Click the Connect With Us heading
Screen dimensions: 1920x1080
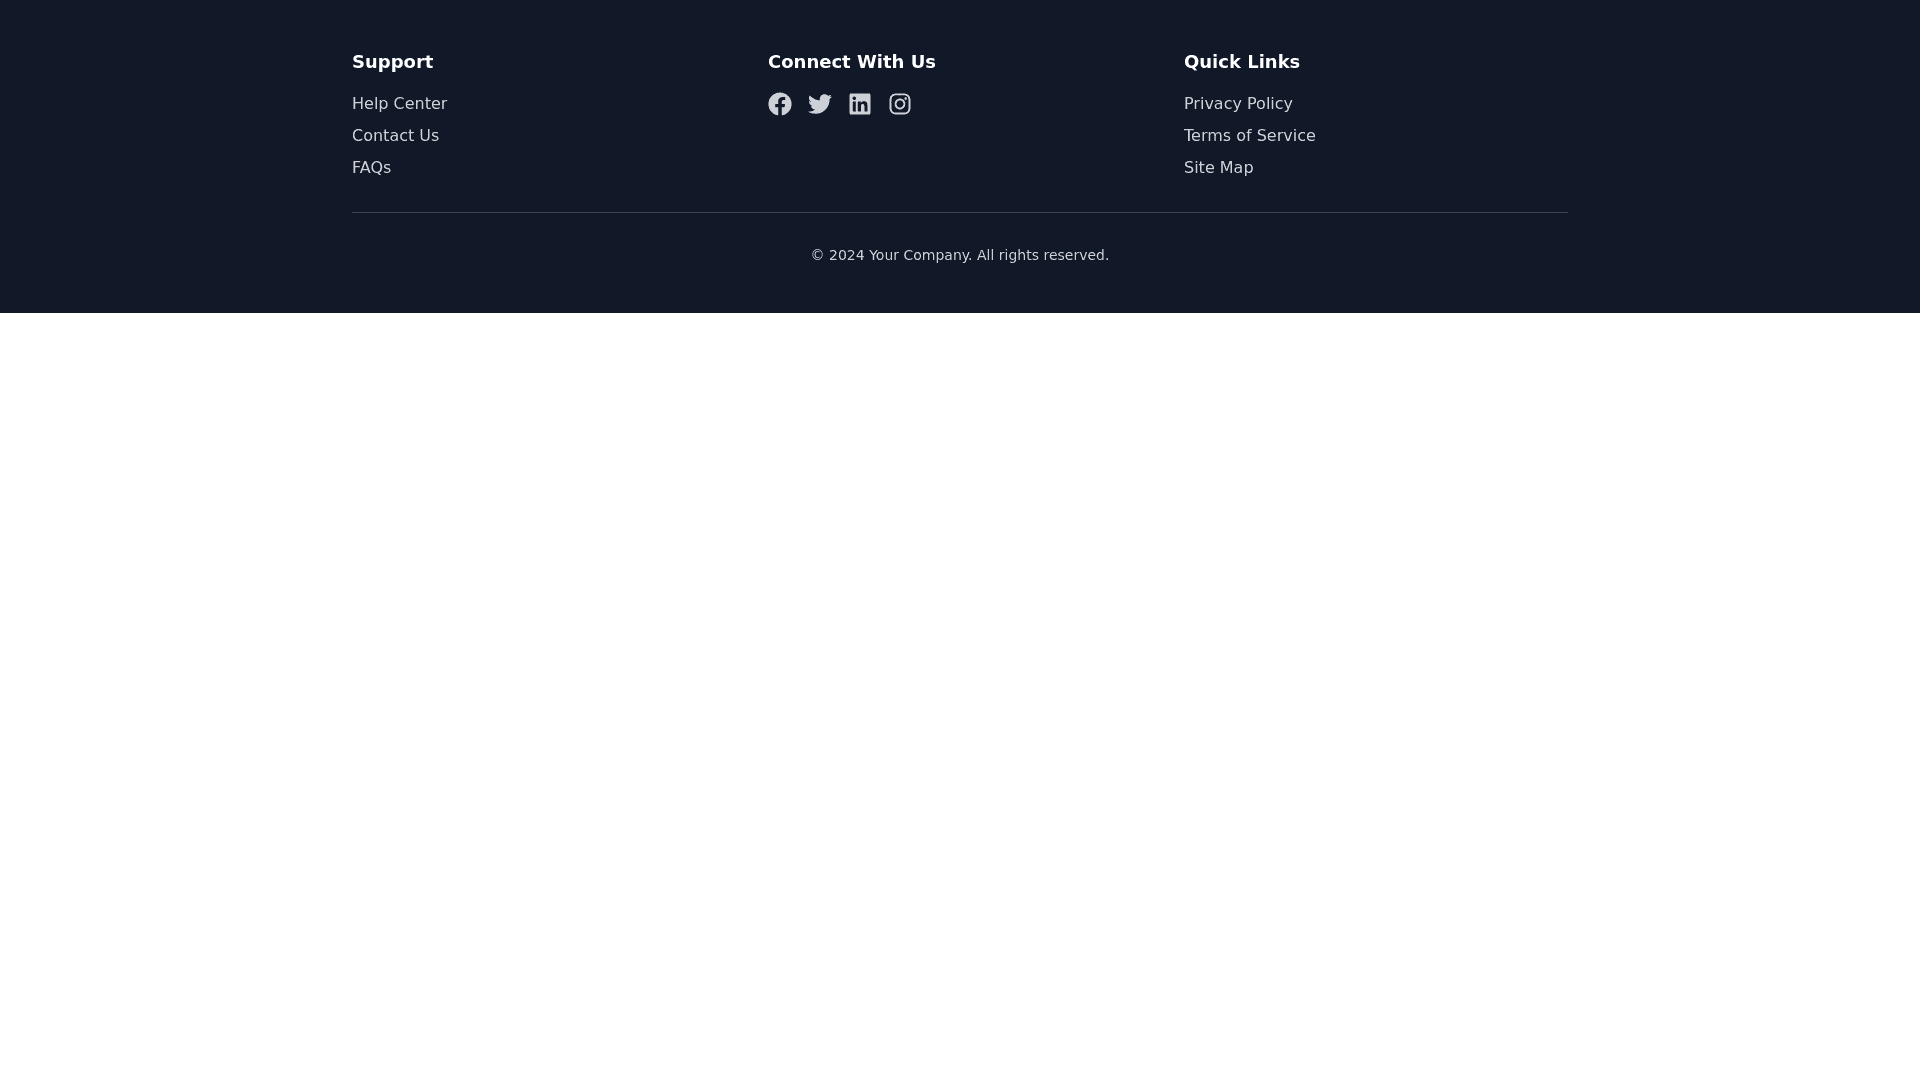coord(851,62)
